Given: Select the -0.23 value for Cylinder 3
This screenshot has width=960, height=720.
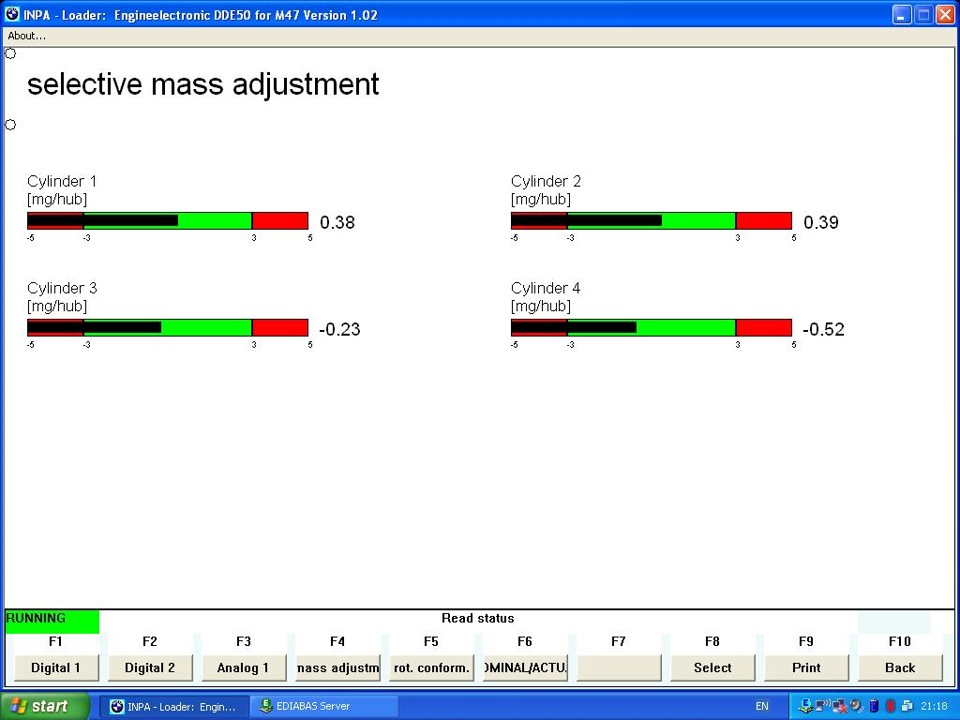Looking at the screenshot, I should pos(340,329).
